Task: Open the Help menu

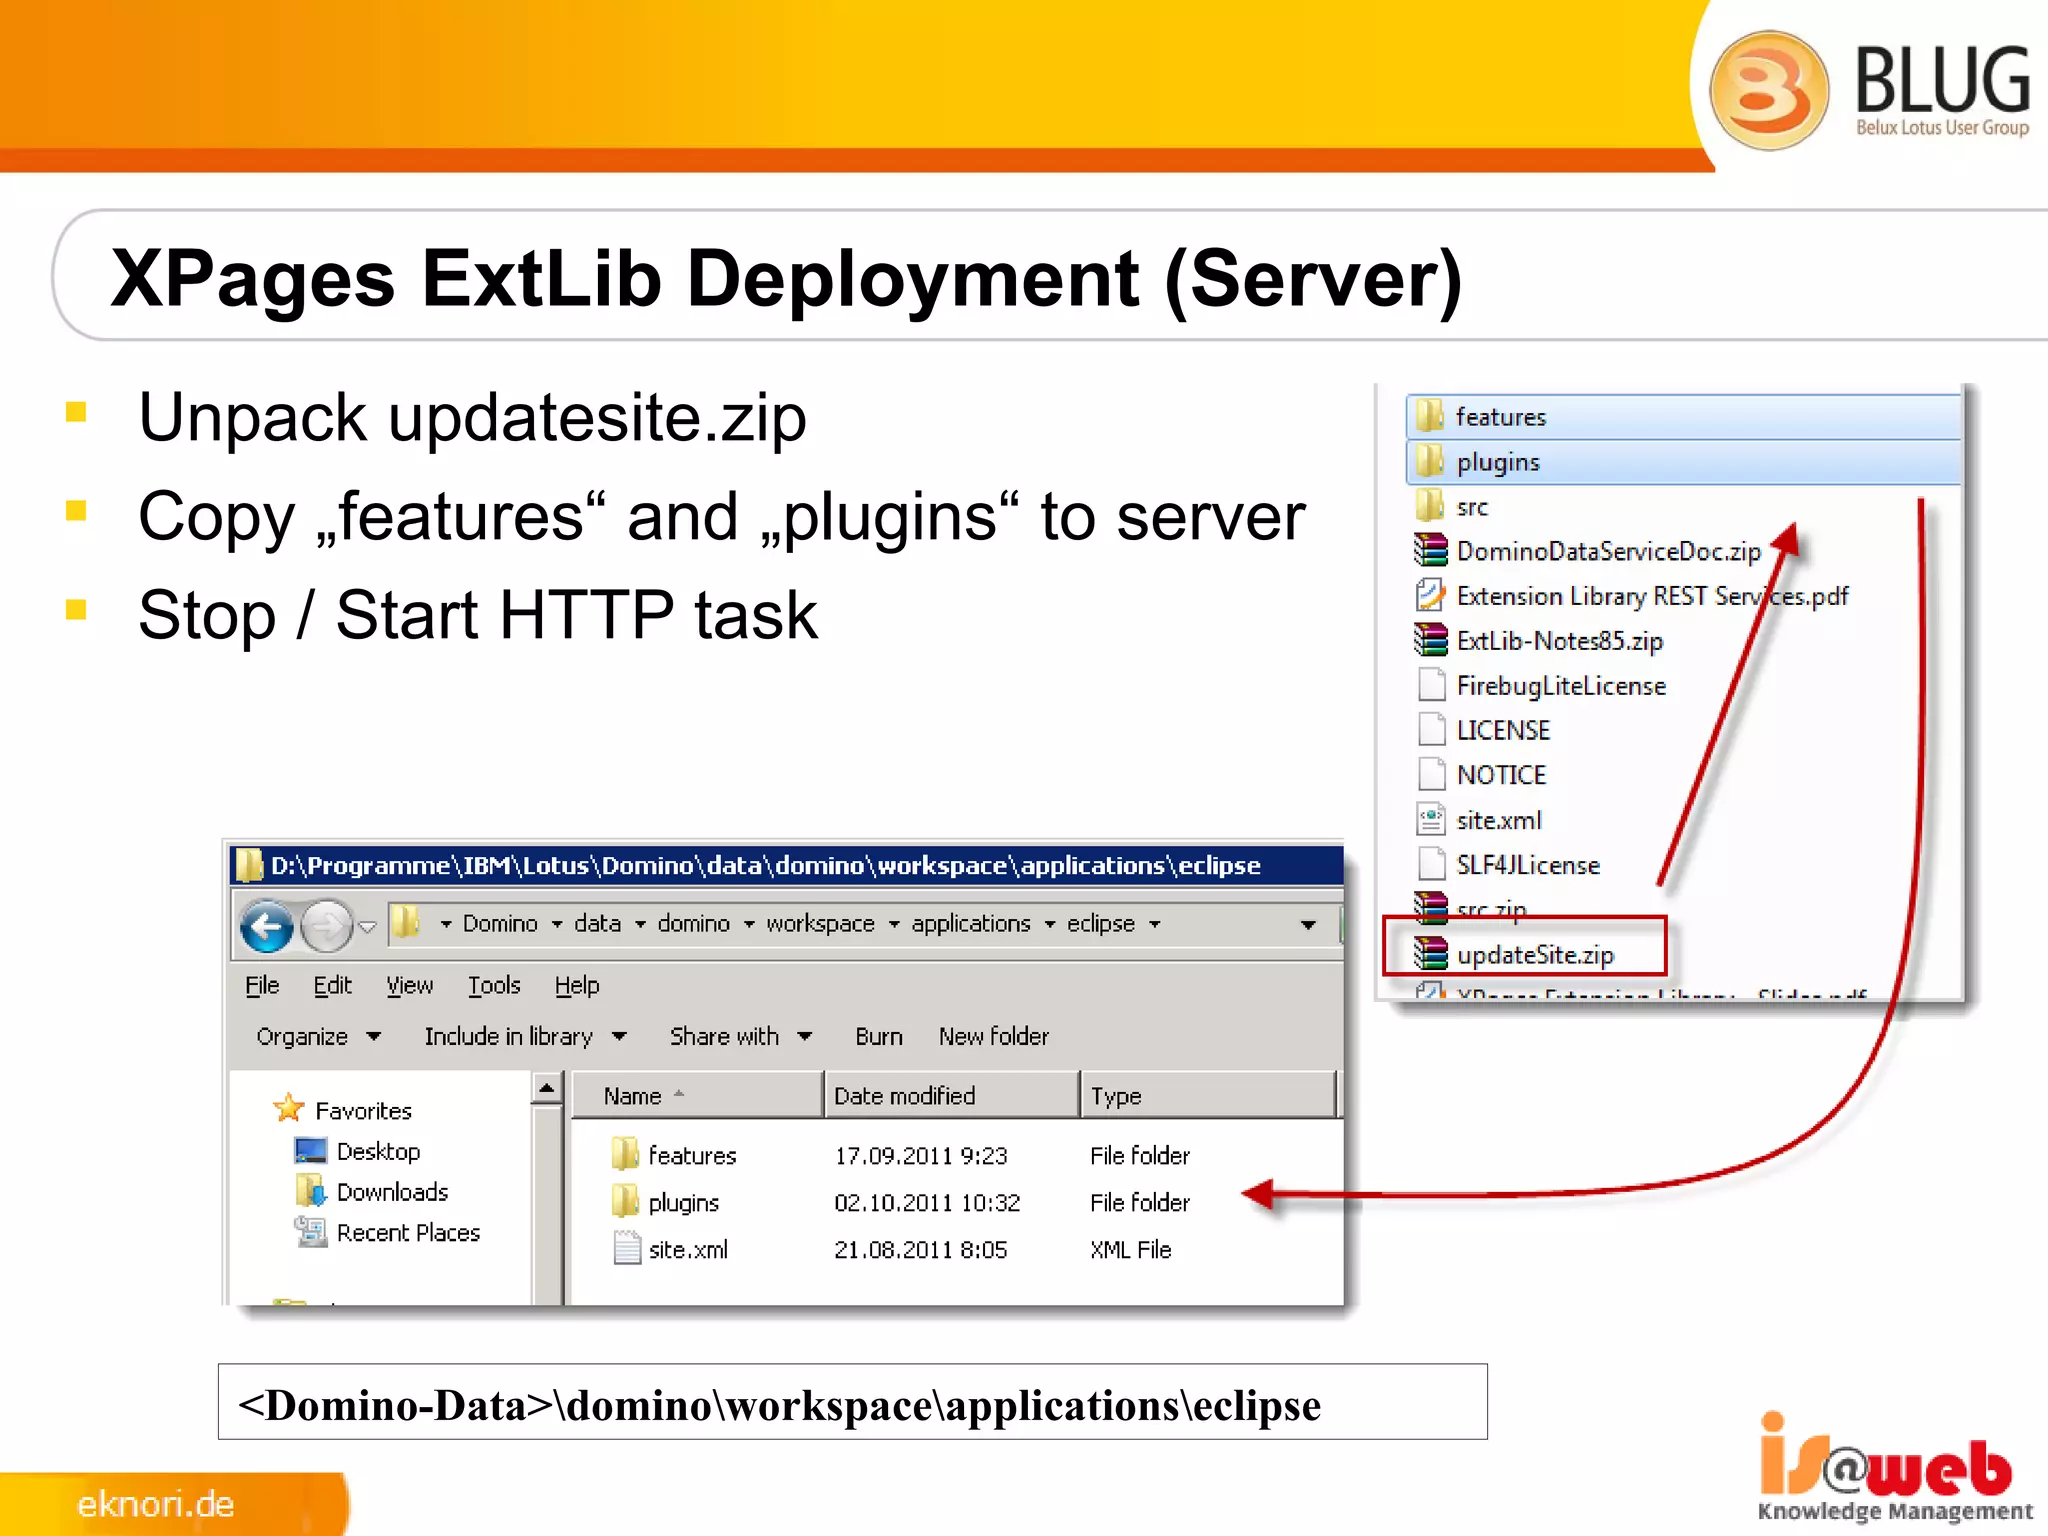Action: click(577, 985)
